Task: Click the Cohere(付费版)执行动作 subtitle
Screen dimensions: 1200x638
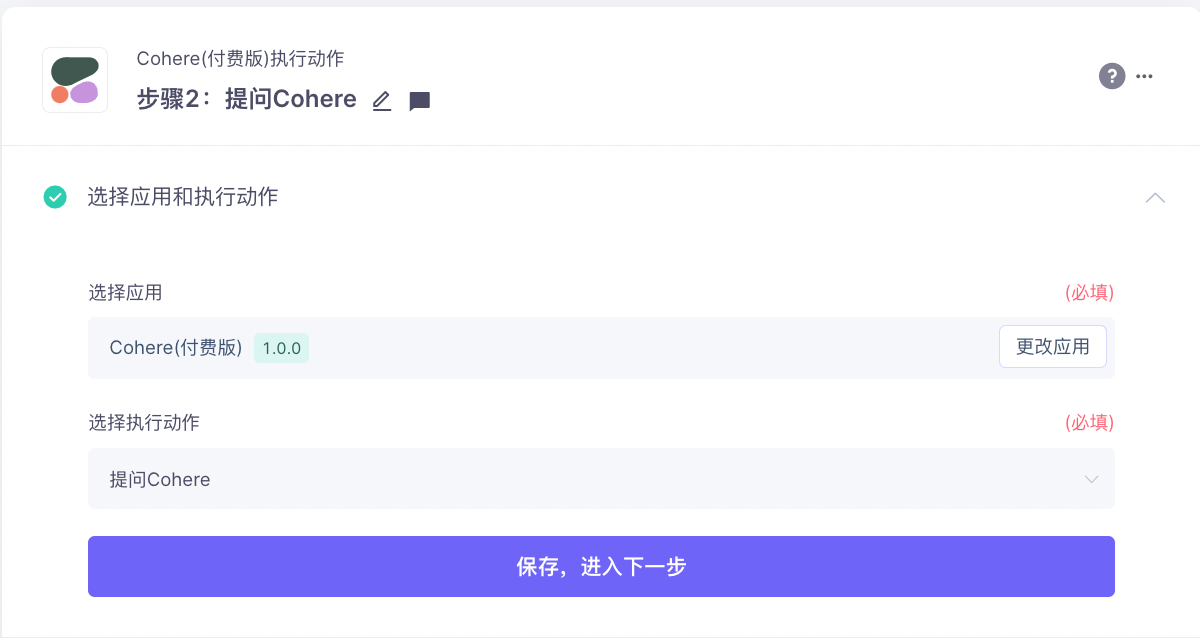Action: coord(240,58)
